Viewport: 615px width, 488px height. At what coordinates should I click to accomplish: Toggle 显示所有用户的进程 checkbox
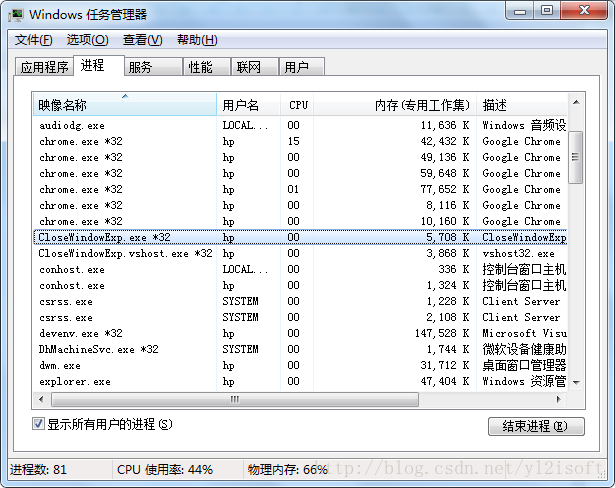pyautogui.click(x=38, y=424)
